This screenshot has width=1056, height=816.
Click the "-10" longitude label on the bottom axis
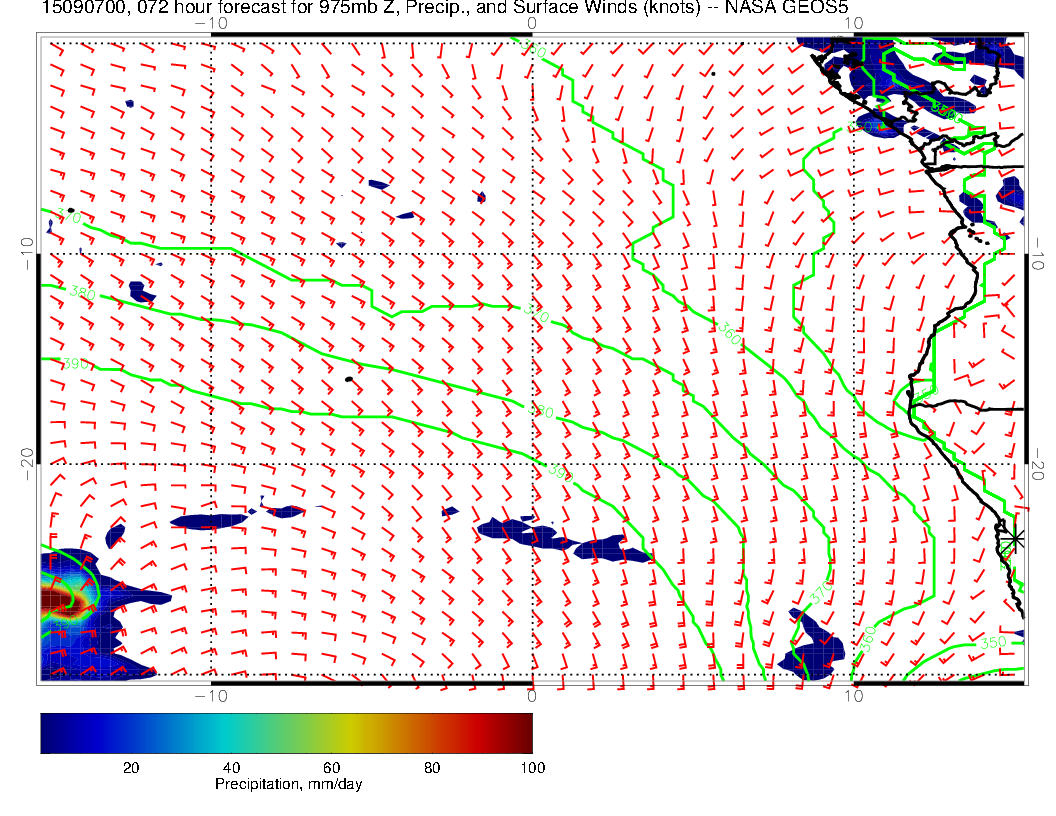click(211, 695)
